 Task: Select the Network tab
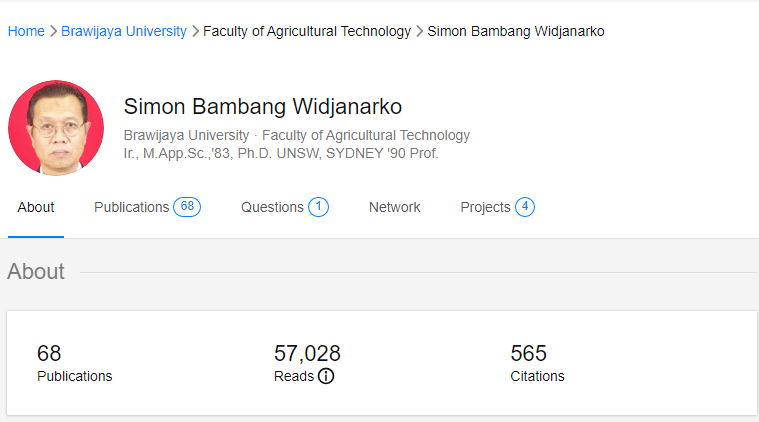394,207
